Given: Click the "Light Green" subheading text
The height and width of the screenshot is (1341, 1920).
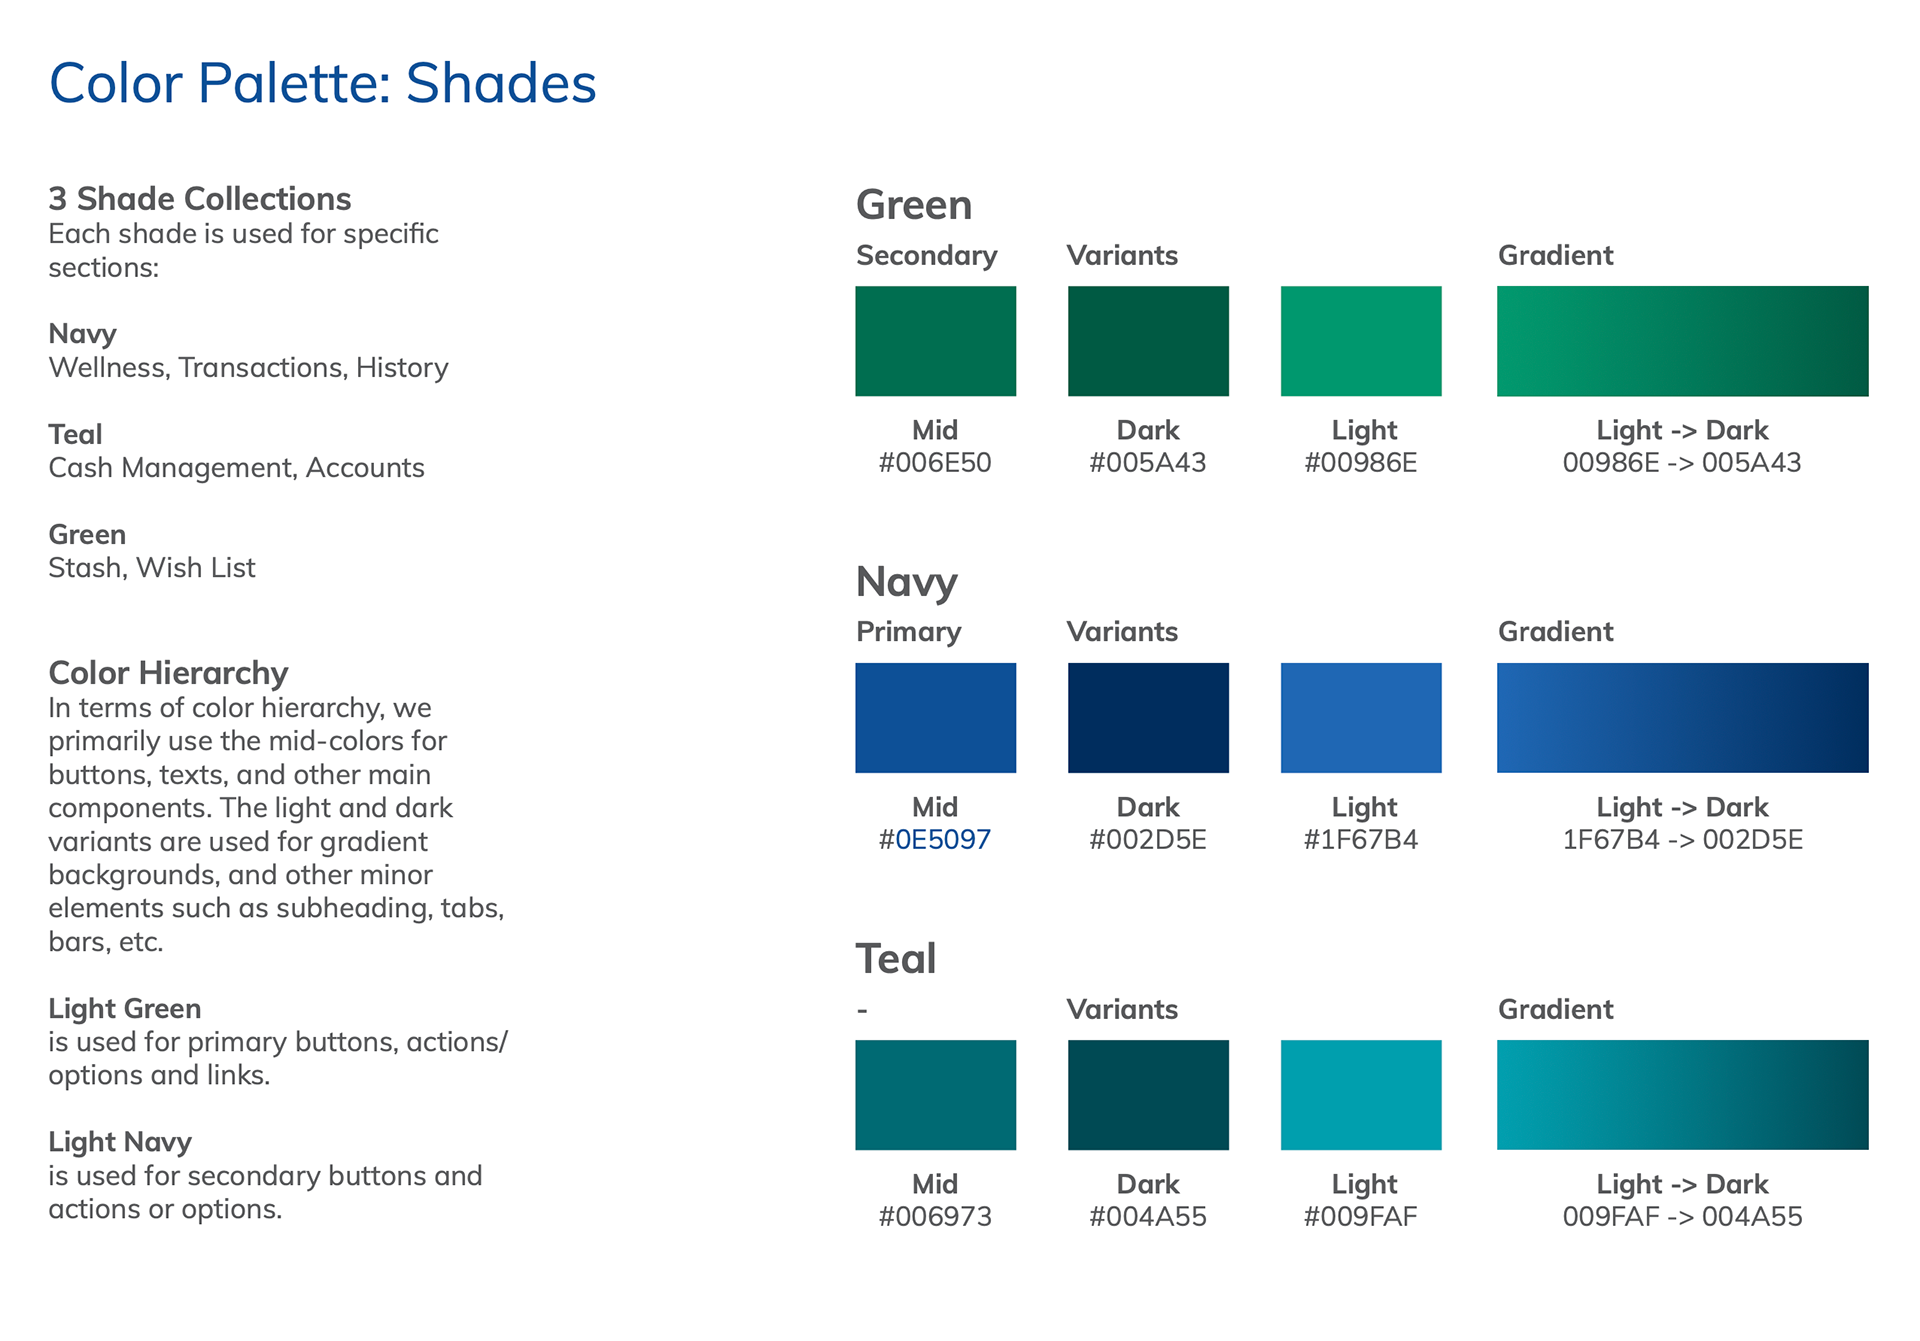Looking at the screenshot, I should [125, 1008].
